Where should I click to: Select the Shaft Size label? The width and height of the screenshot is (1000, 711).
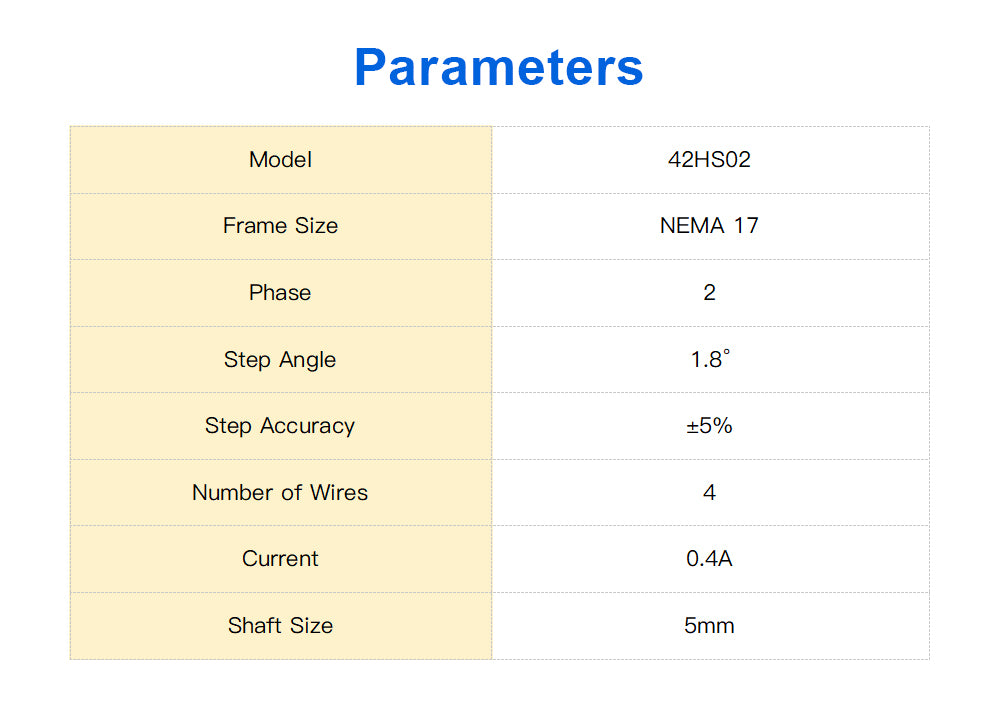pos(280,626)
